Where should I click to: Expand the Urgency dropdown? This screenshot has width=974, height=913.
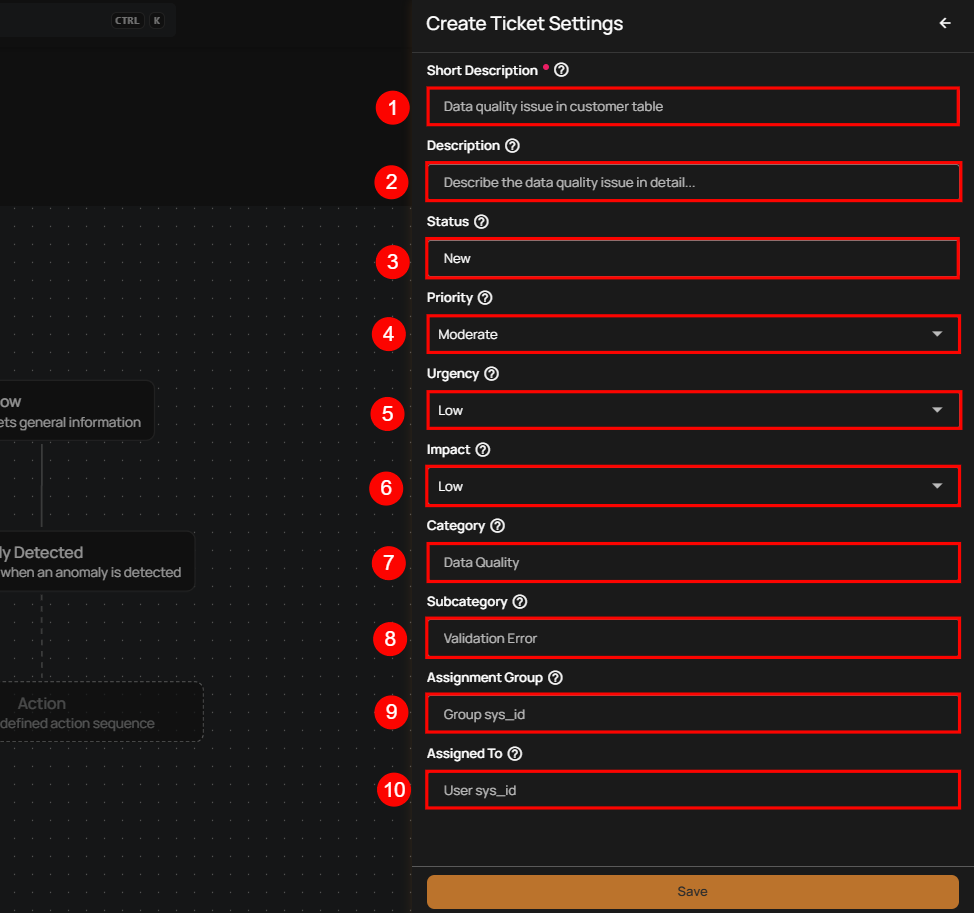tap(692, 410)
